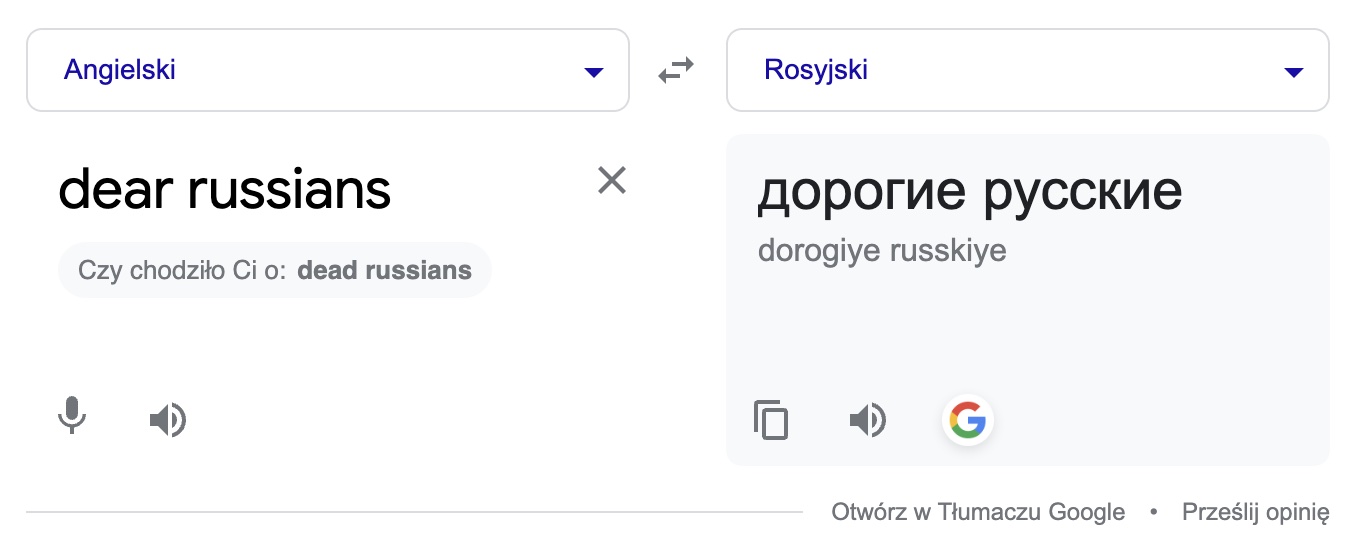This screenshot has height=550, width=1356.
Task: Listen to the Russian translation
Action: click(x=867, y=421)
